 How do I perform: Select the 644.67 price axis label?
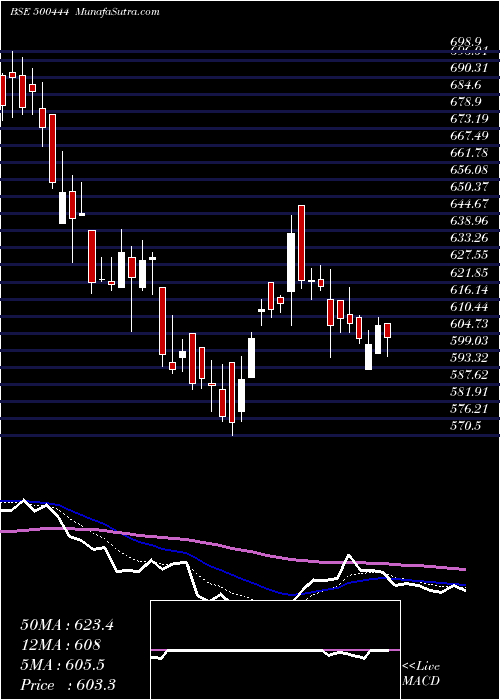pos(467,204)
